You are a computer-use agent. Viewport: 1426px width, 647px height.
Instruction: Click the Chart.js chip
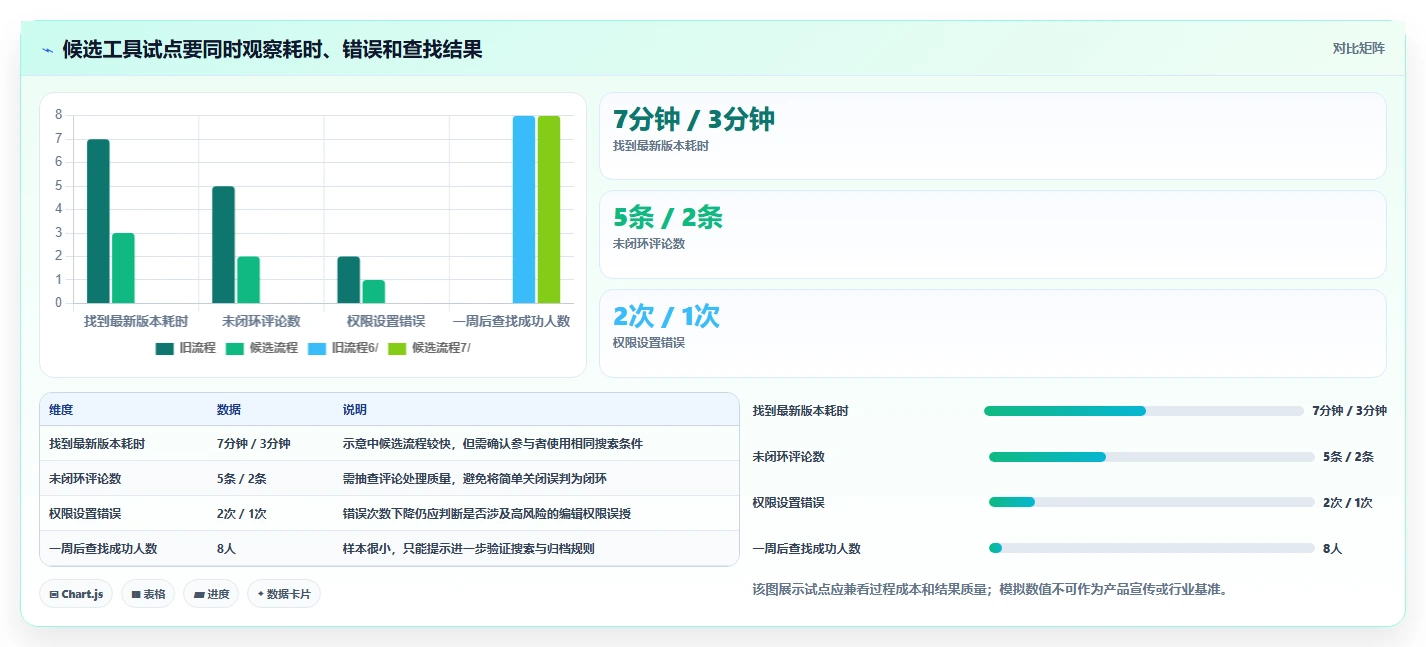click(76, 594)
